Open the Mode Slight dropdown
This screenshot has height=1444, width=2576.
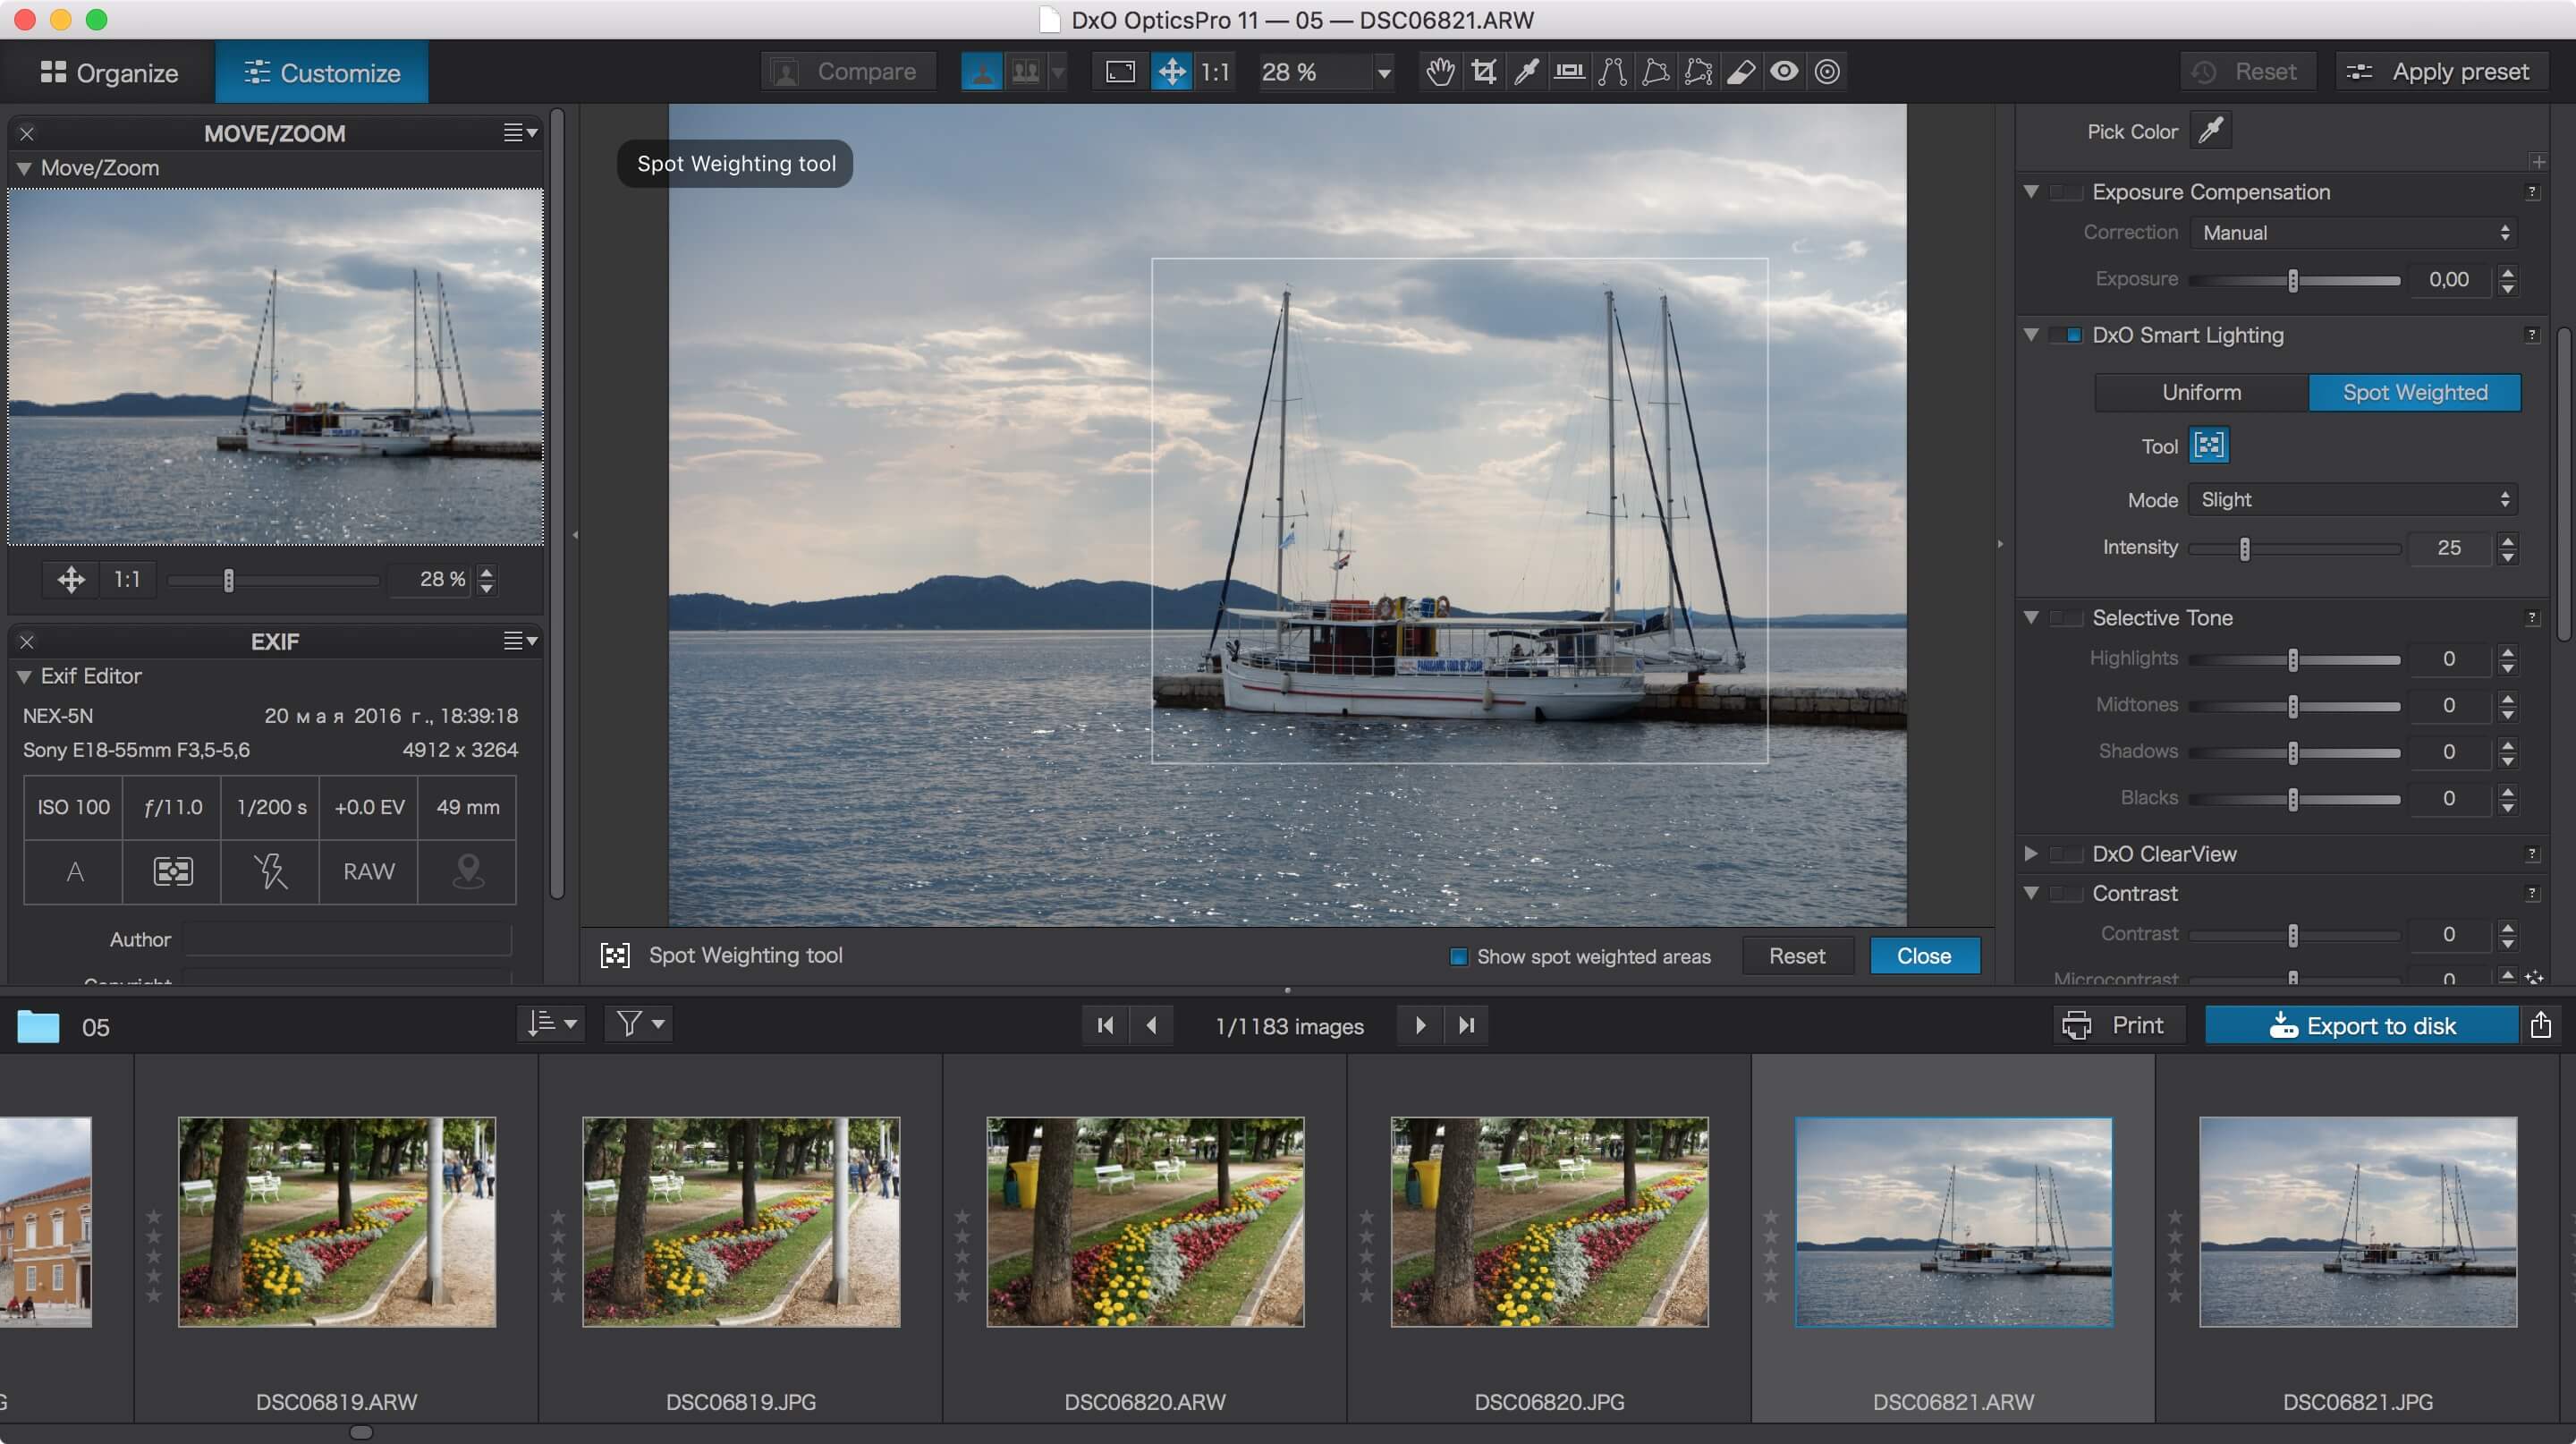point(2354,499)
